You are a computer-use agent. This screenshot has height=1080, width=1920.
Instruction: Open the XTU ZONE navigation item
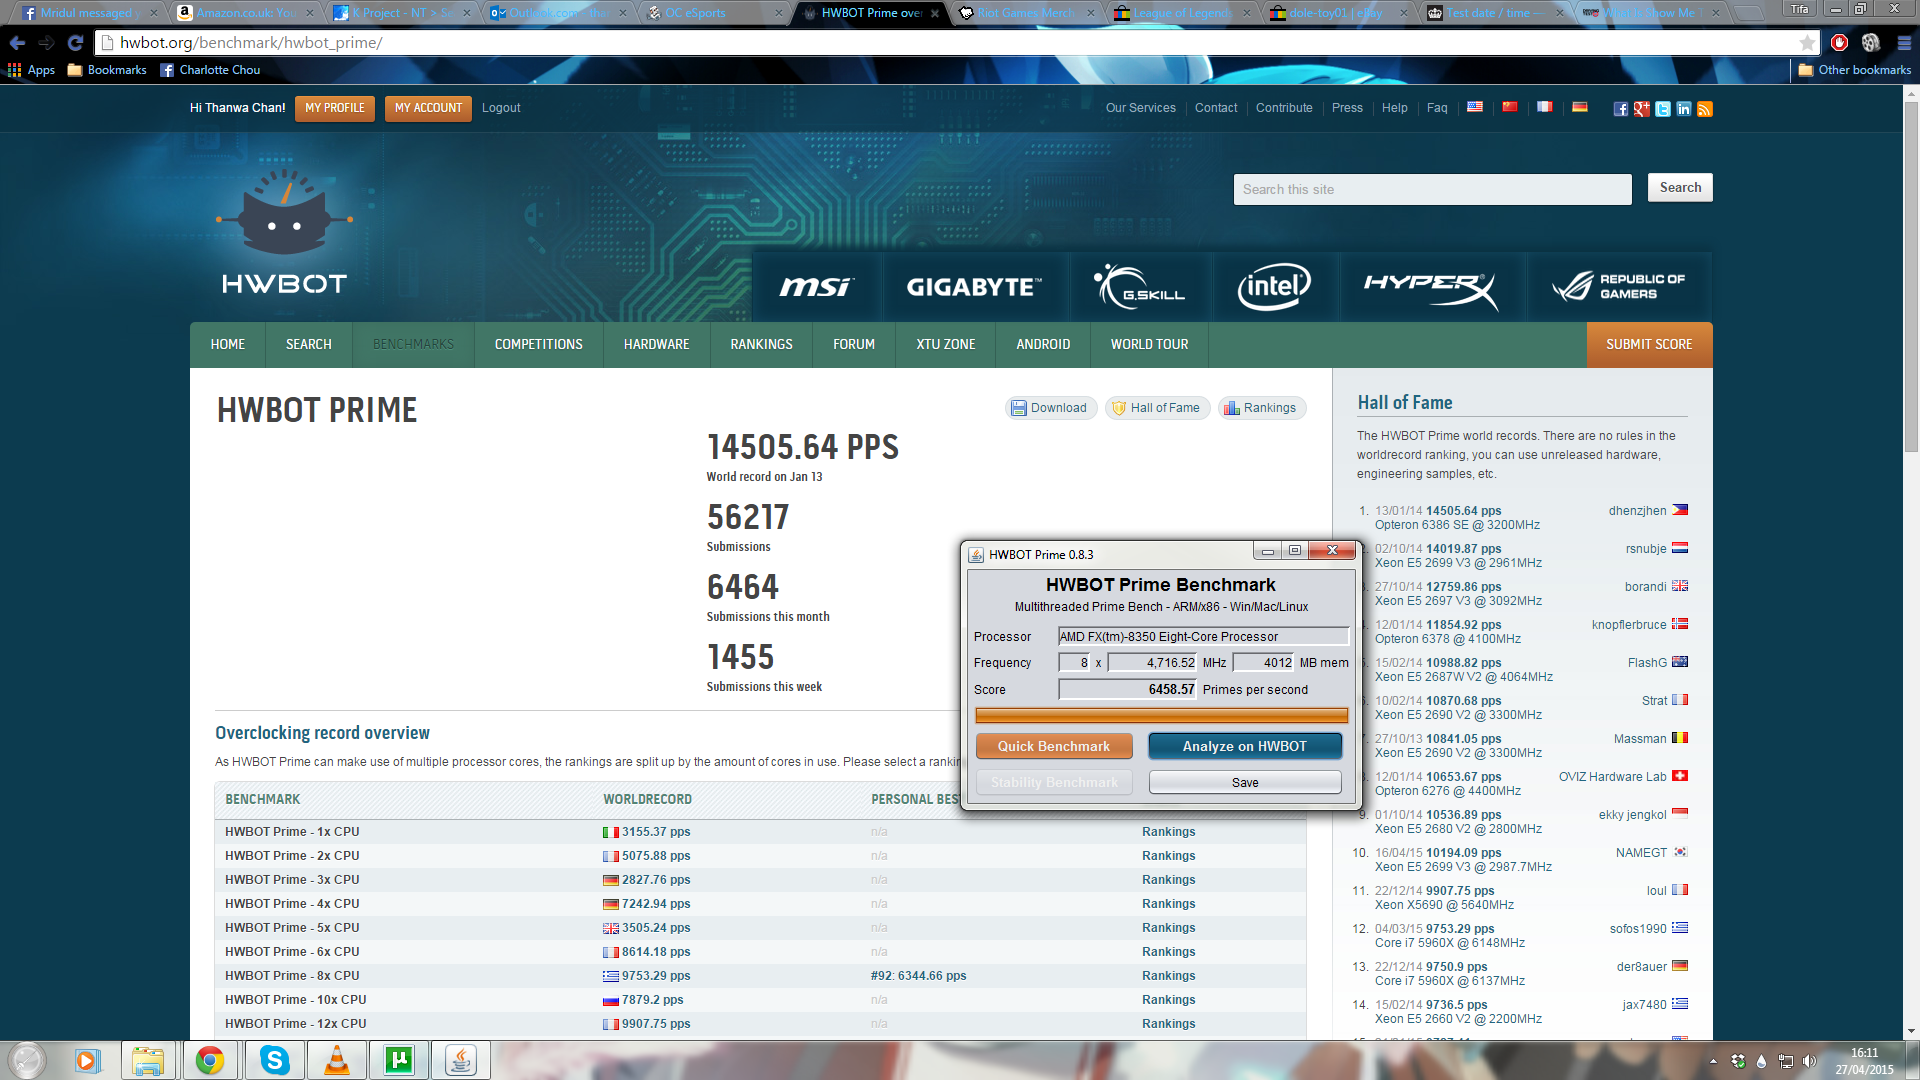click(x=946, y=344)
